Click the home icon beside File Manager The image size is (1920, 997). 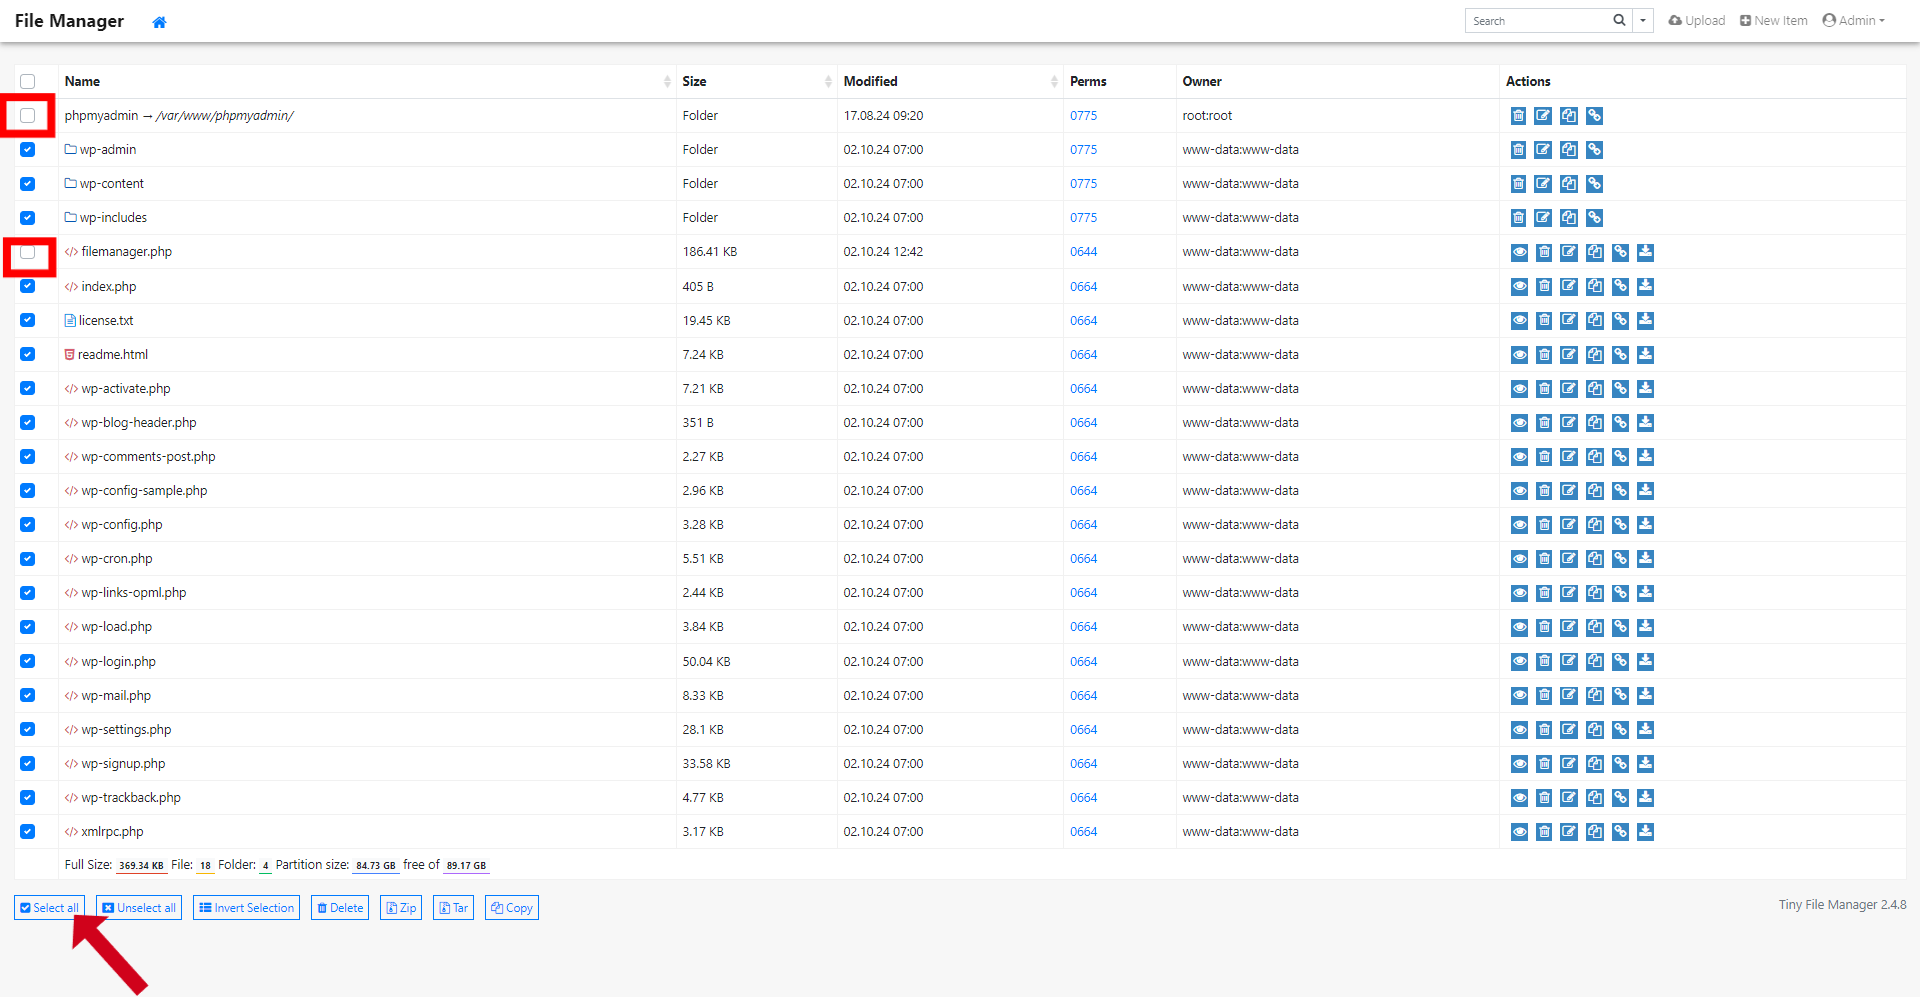[x=159, y=22]
